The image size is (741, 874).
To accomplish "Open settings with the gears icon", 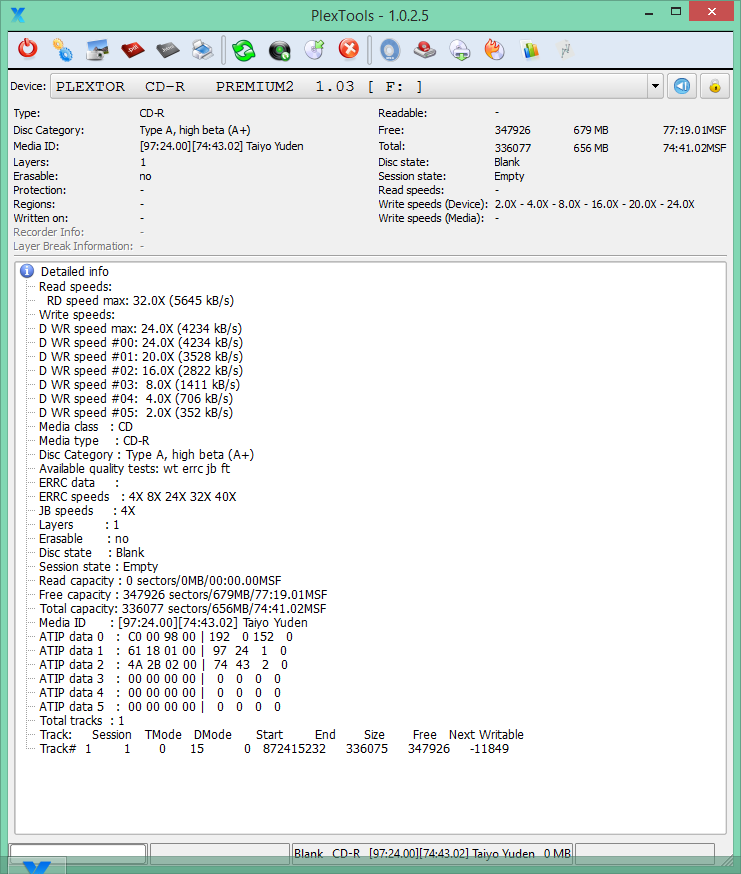I will pyautogui.click(x=62, y=50).
